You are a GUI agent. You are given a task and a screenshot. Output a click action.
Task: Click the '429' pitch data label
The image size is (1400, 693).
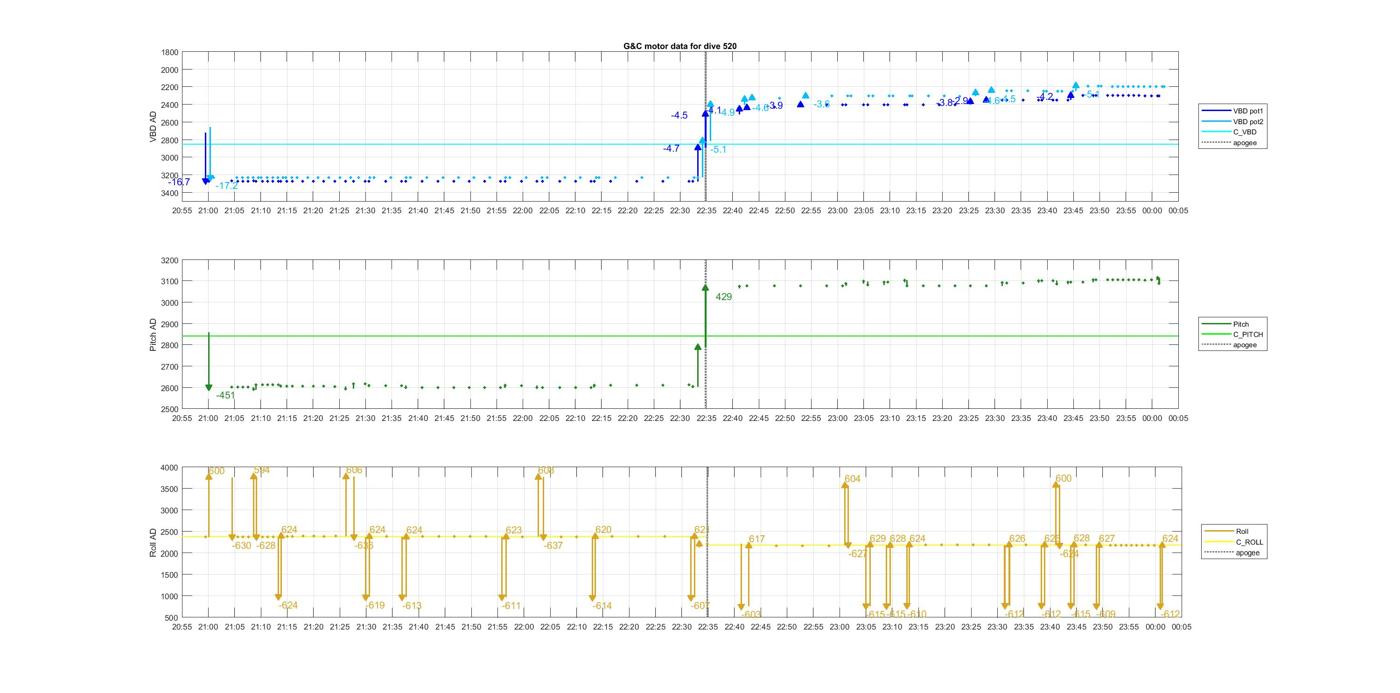pos(724,297)
